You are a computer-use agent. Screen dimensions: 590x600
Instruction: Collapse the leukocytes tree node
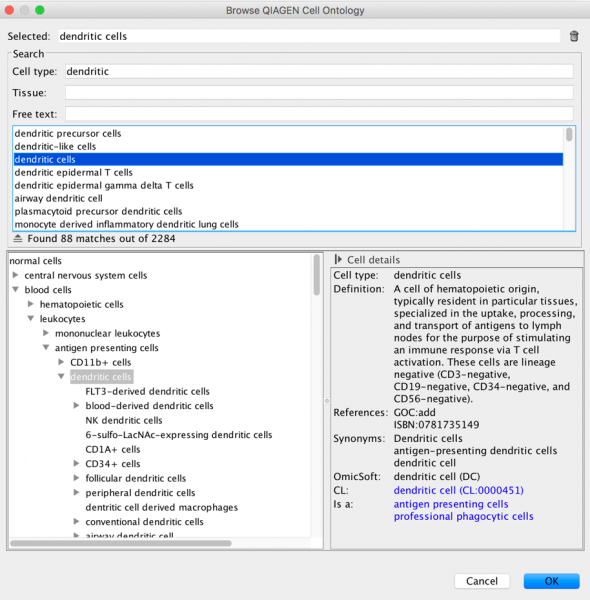(x=31, y=318)
